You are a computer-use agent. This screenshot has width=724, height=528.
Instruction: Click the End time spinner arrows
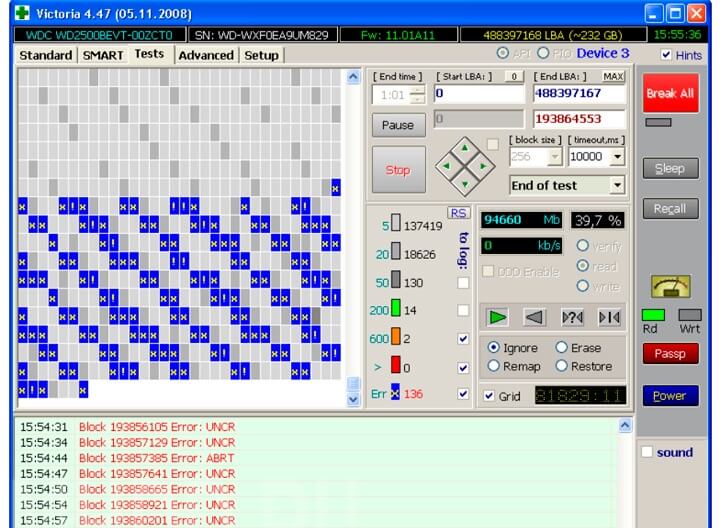(417, 95)
